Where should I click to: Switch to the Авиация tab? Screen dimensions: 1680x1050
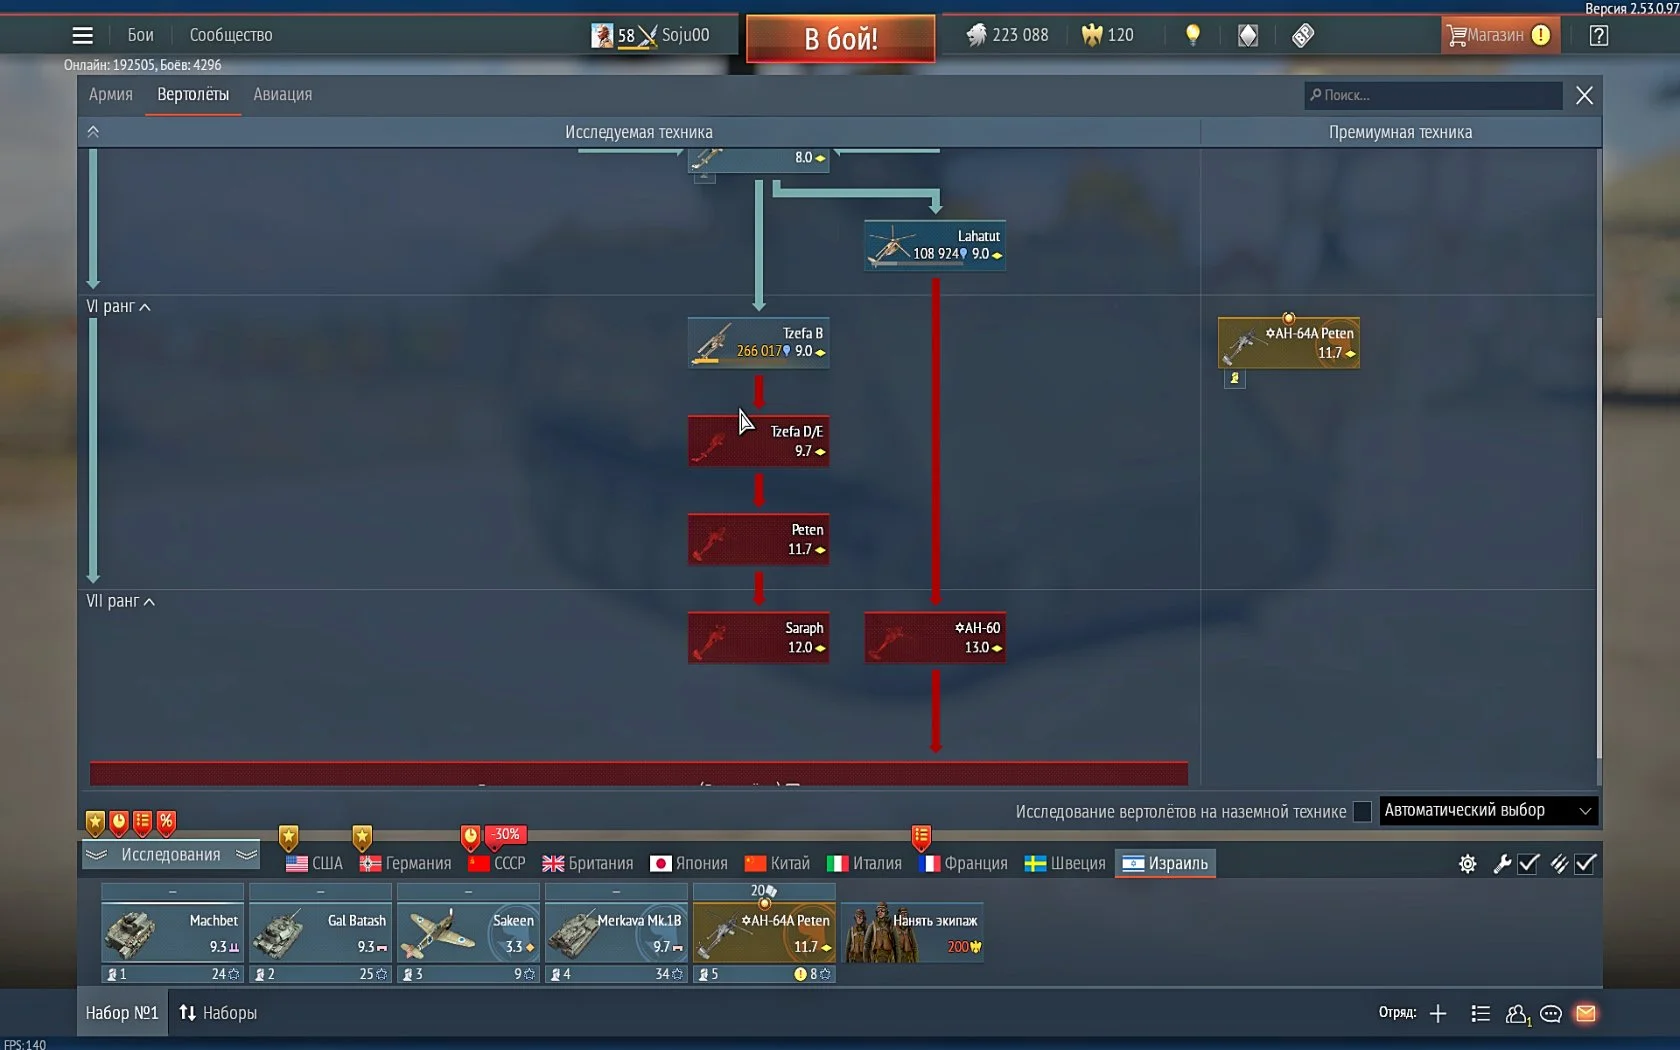[283, 94]
